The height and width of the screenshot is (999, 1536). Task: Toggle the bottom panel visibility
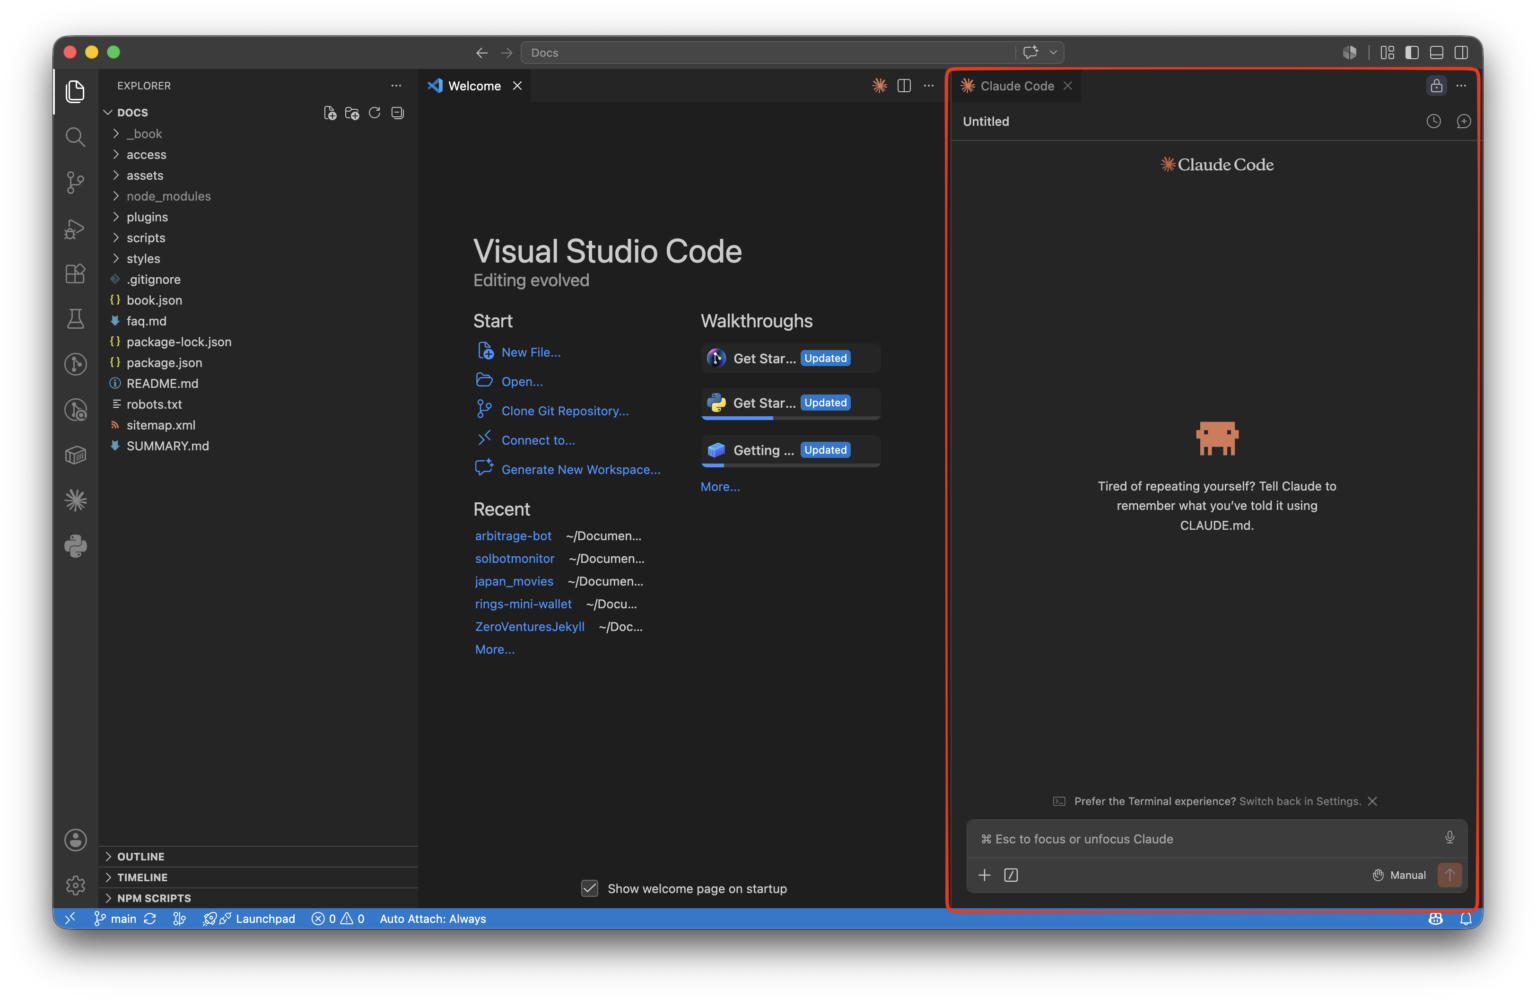[1437, 52]
